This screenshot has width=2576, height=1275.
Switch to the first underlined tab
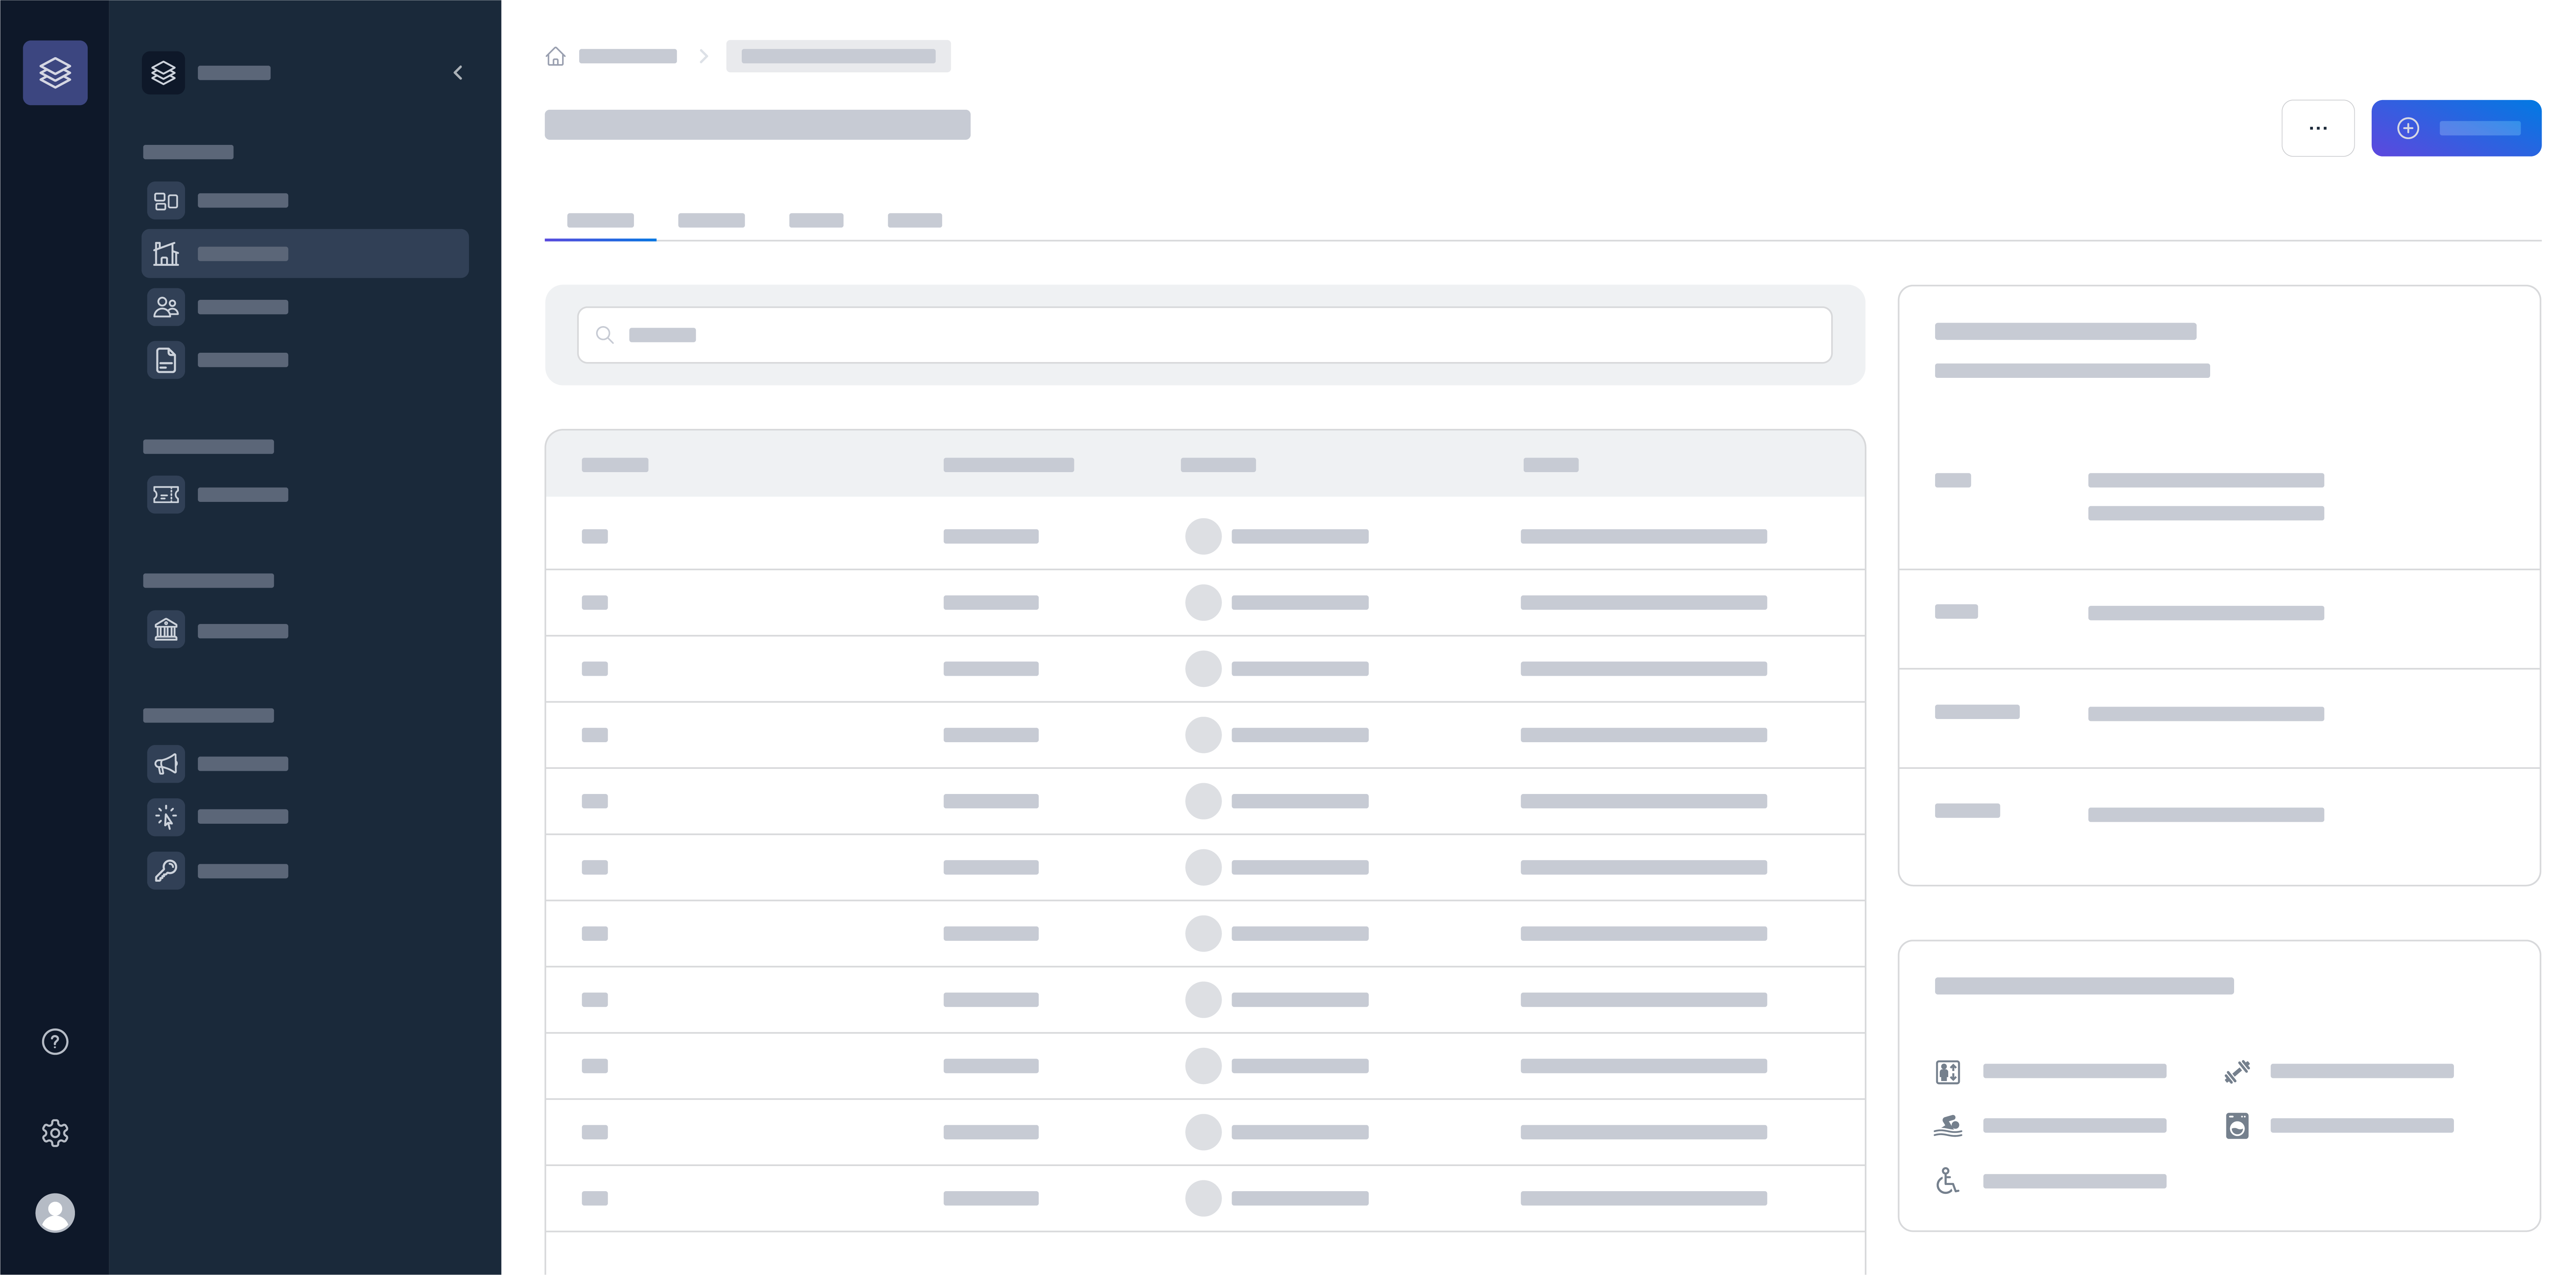pyautogui.click(x=600, y=220)
